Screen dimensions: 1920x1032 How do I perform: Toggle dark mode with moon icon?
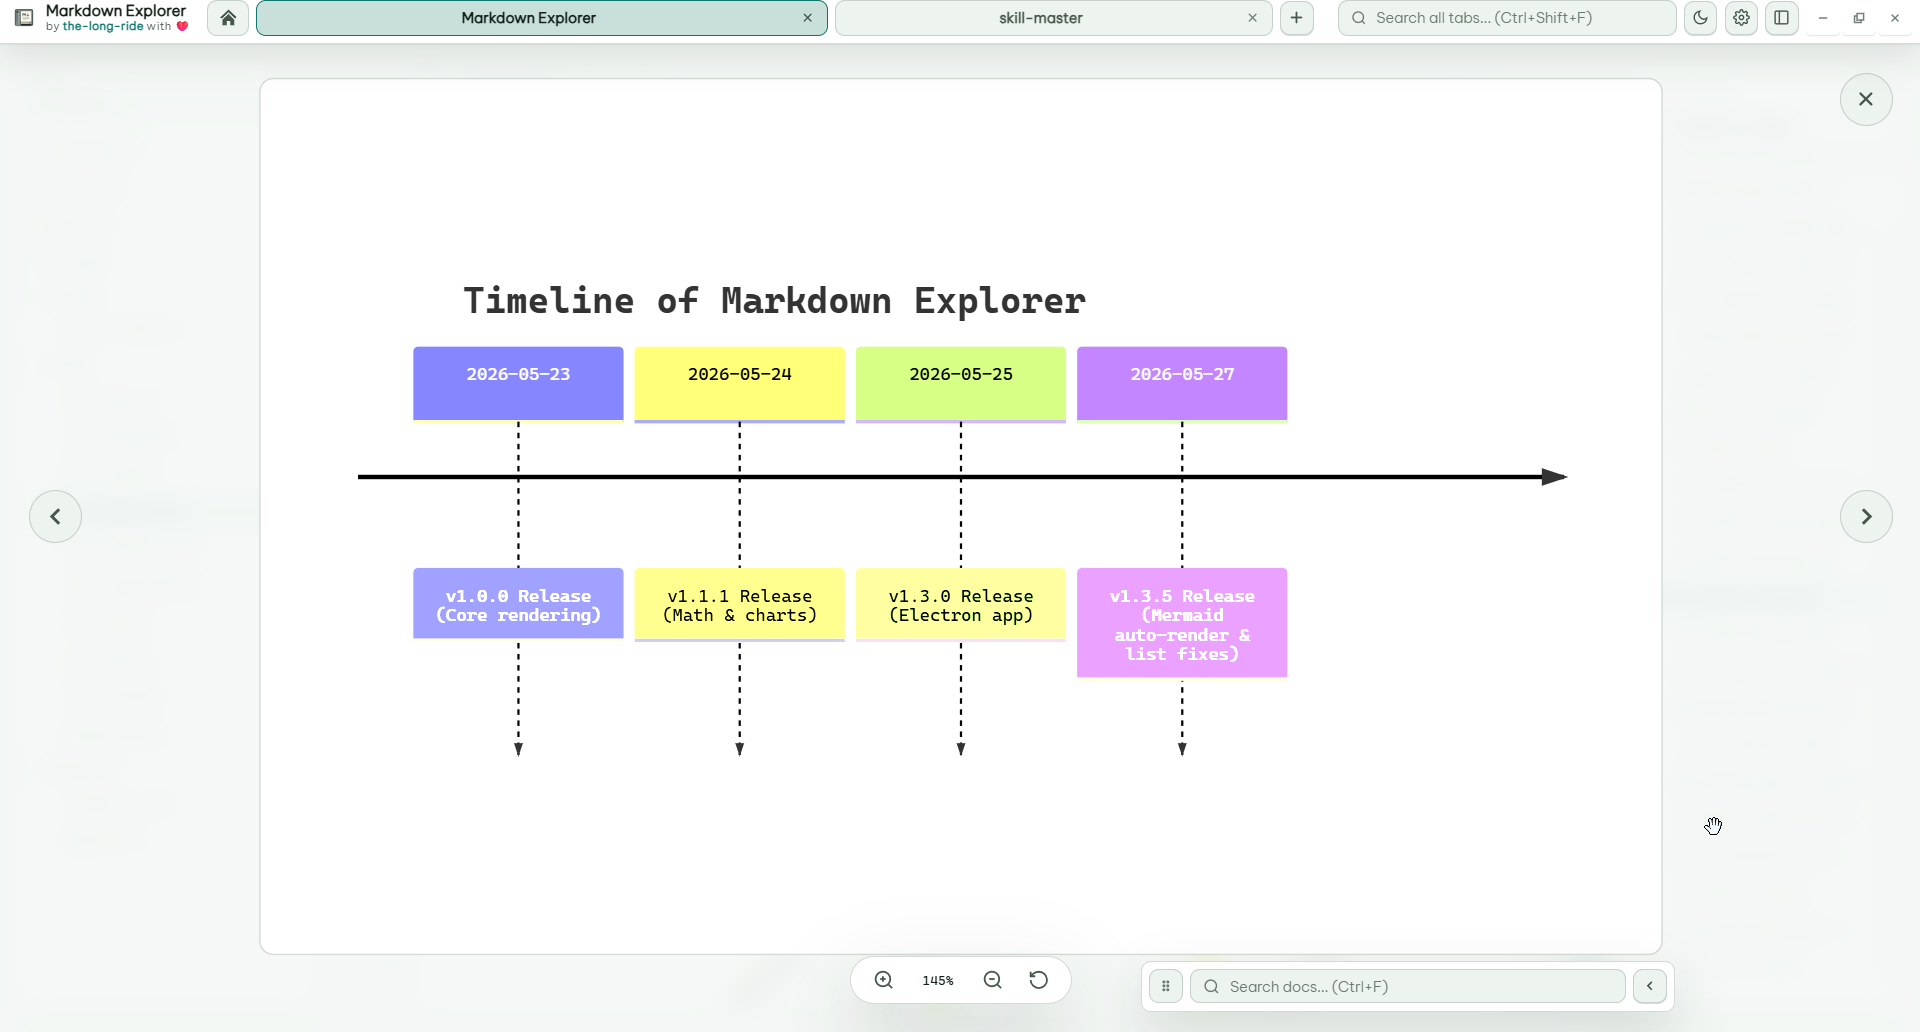1700,18
